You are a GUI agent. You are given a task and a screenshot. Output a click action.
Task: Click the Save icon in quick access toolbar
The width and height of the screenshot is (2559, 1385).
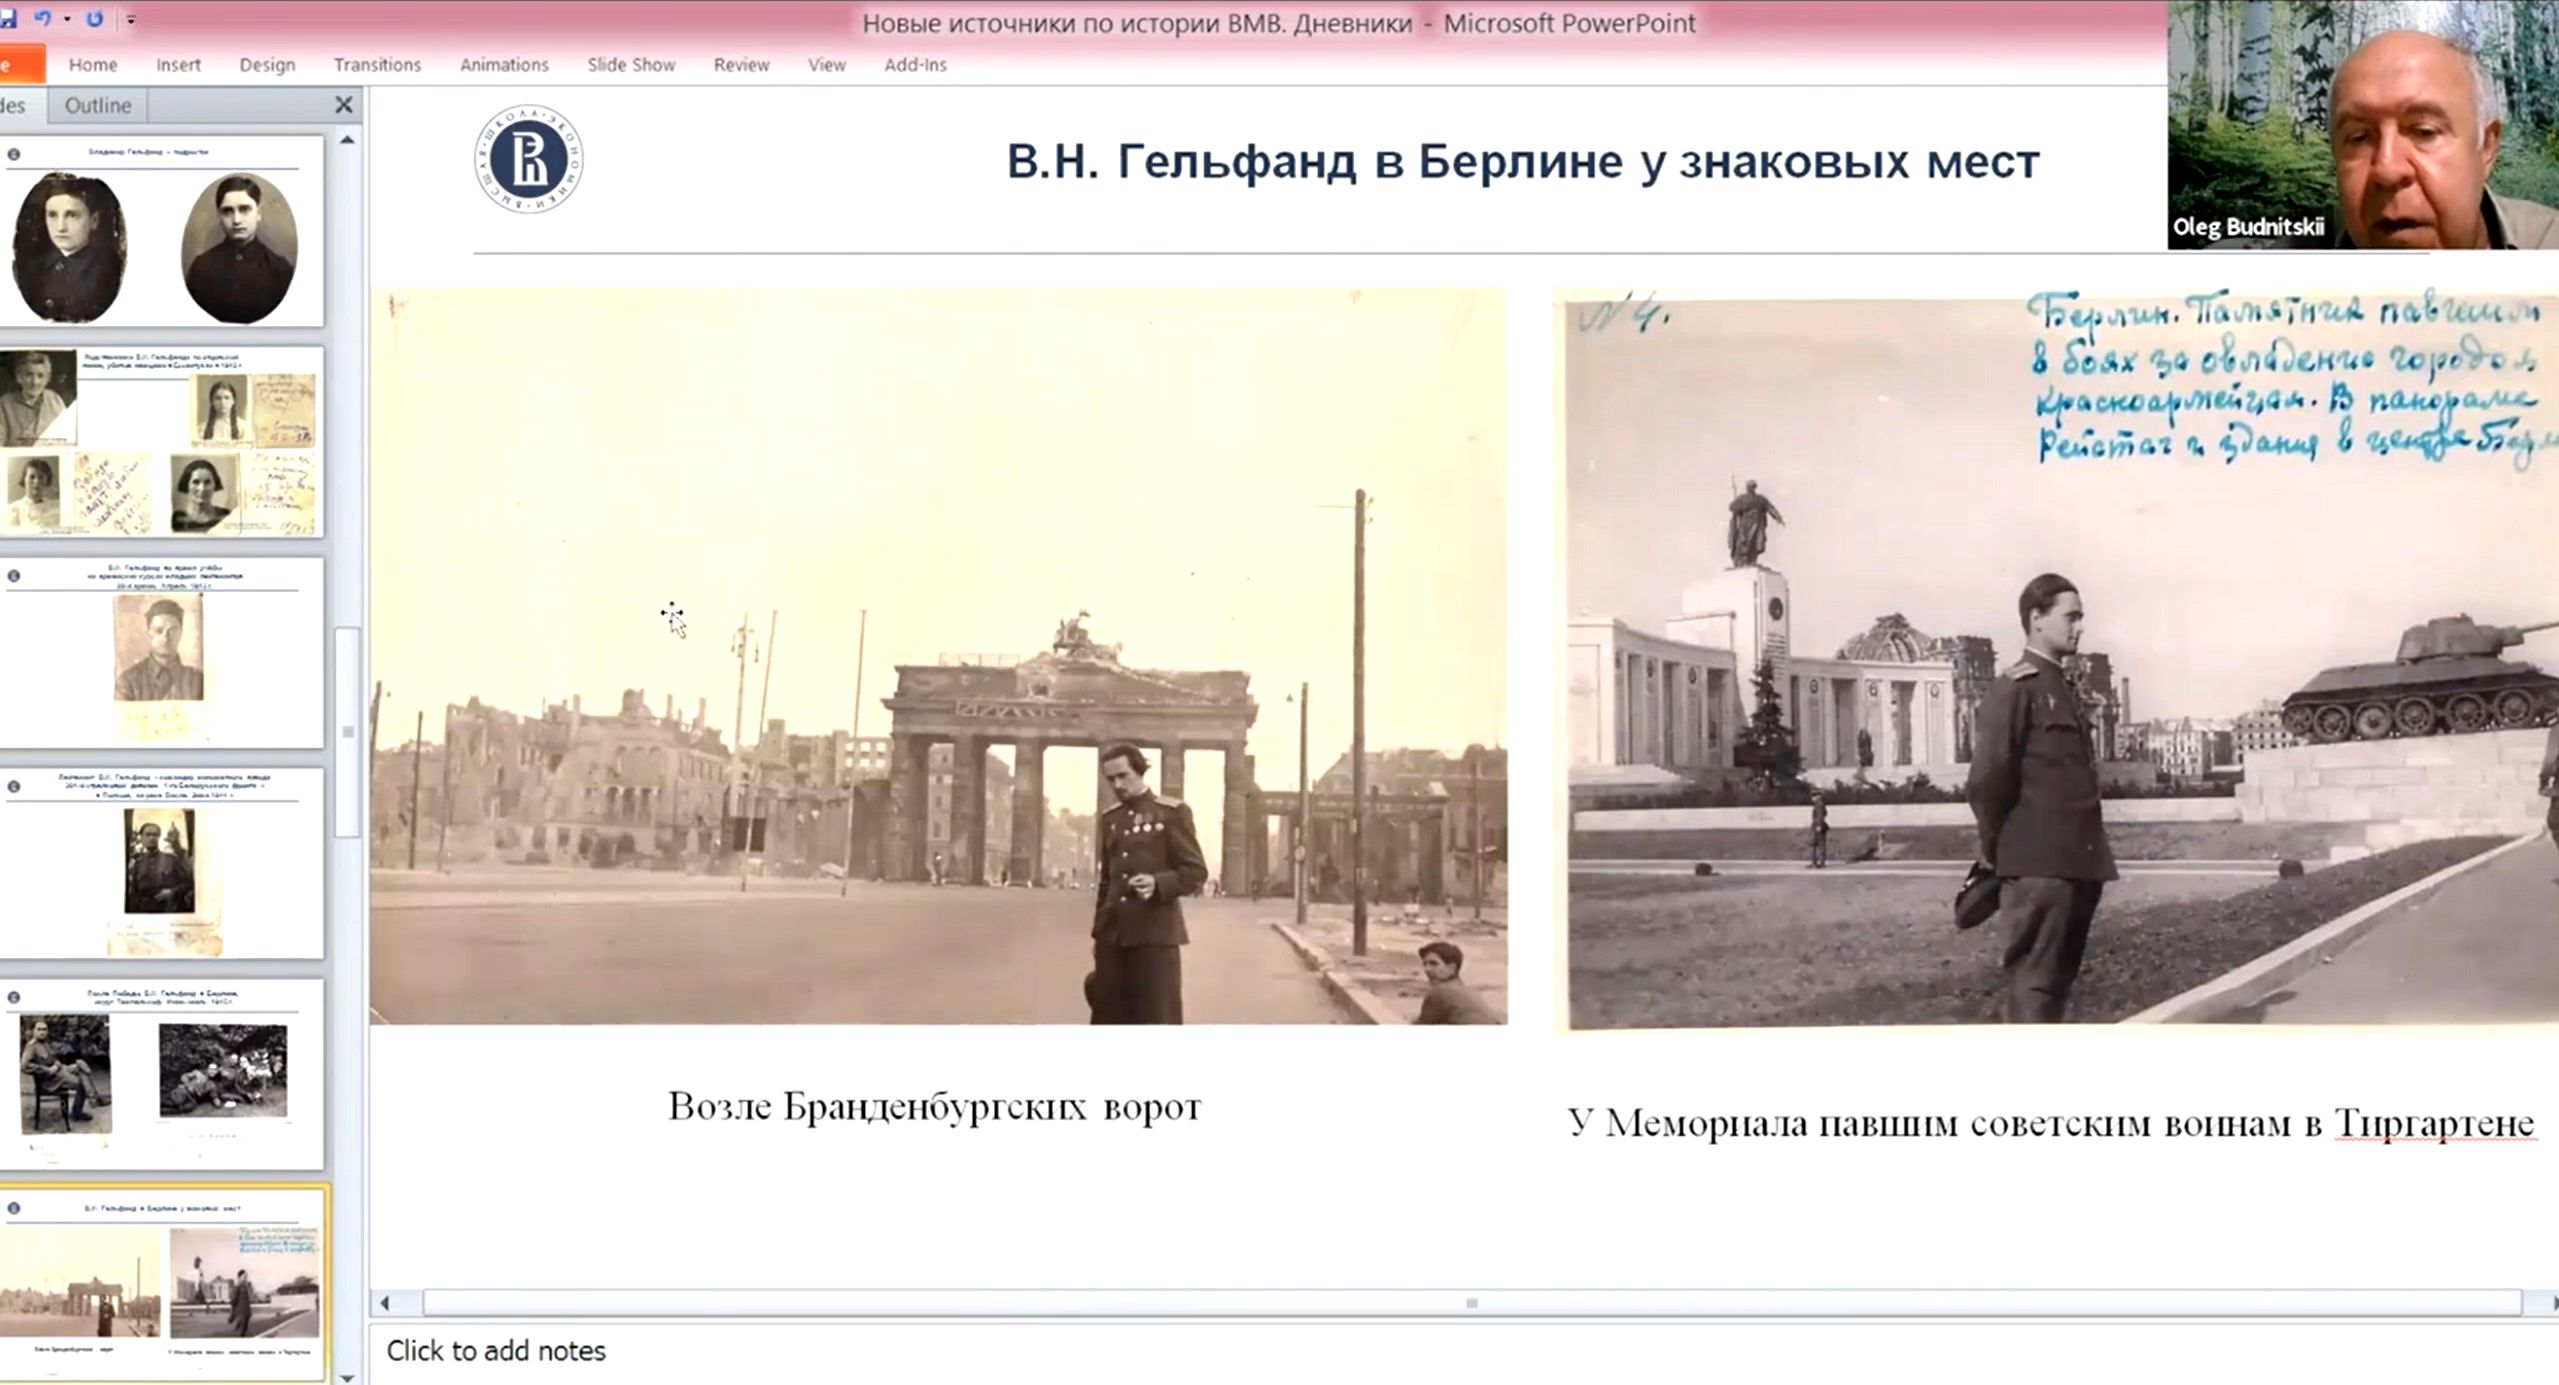pos(8,19)
